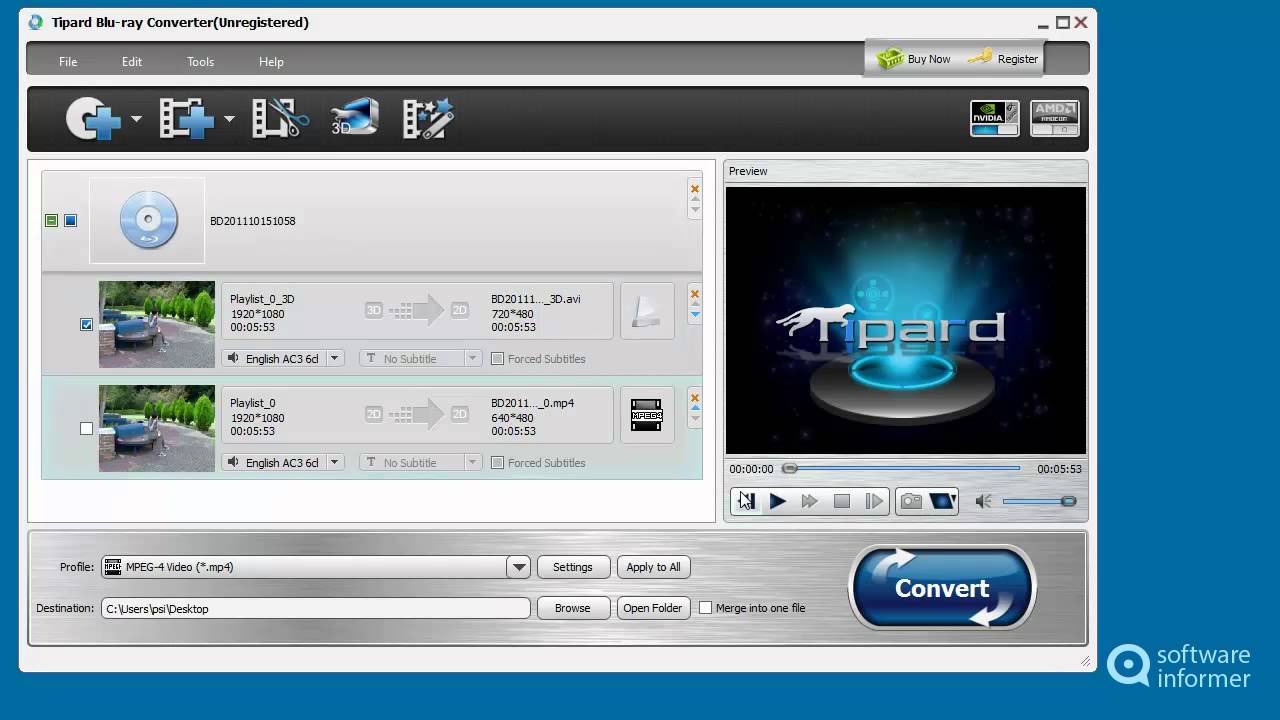This screenshot has width=1280, height=720.
Task: Uncheck the Playlist_0_3D checkbox
Action: (x=86, y=324)
